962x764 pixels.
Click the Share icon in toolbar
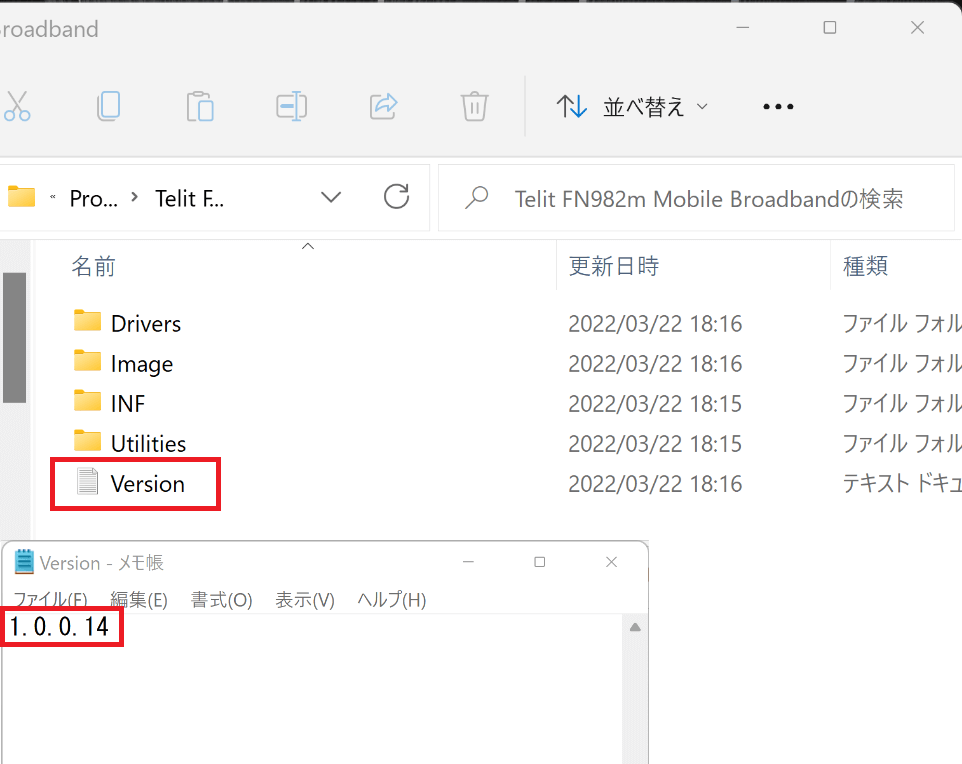(383, 106)
